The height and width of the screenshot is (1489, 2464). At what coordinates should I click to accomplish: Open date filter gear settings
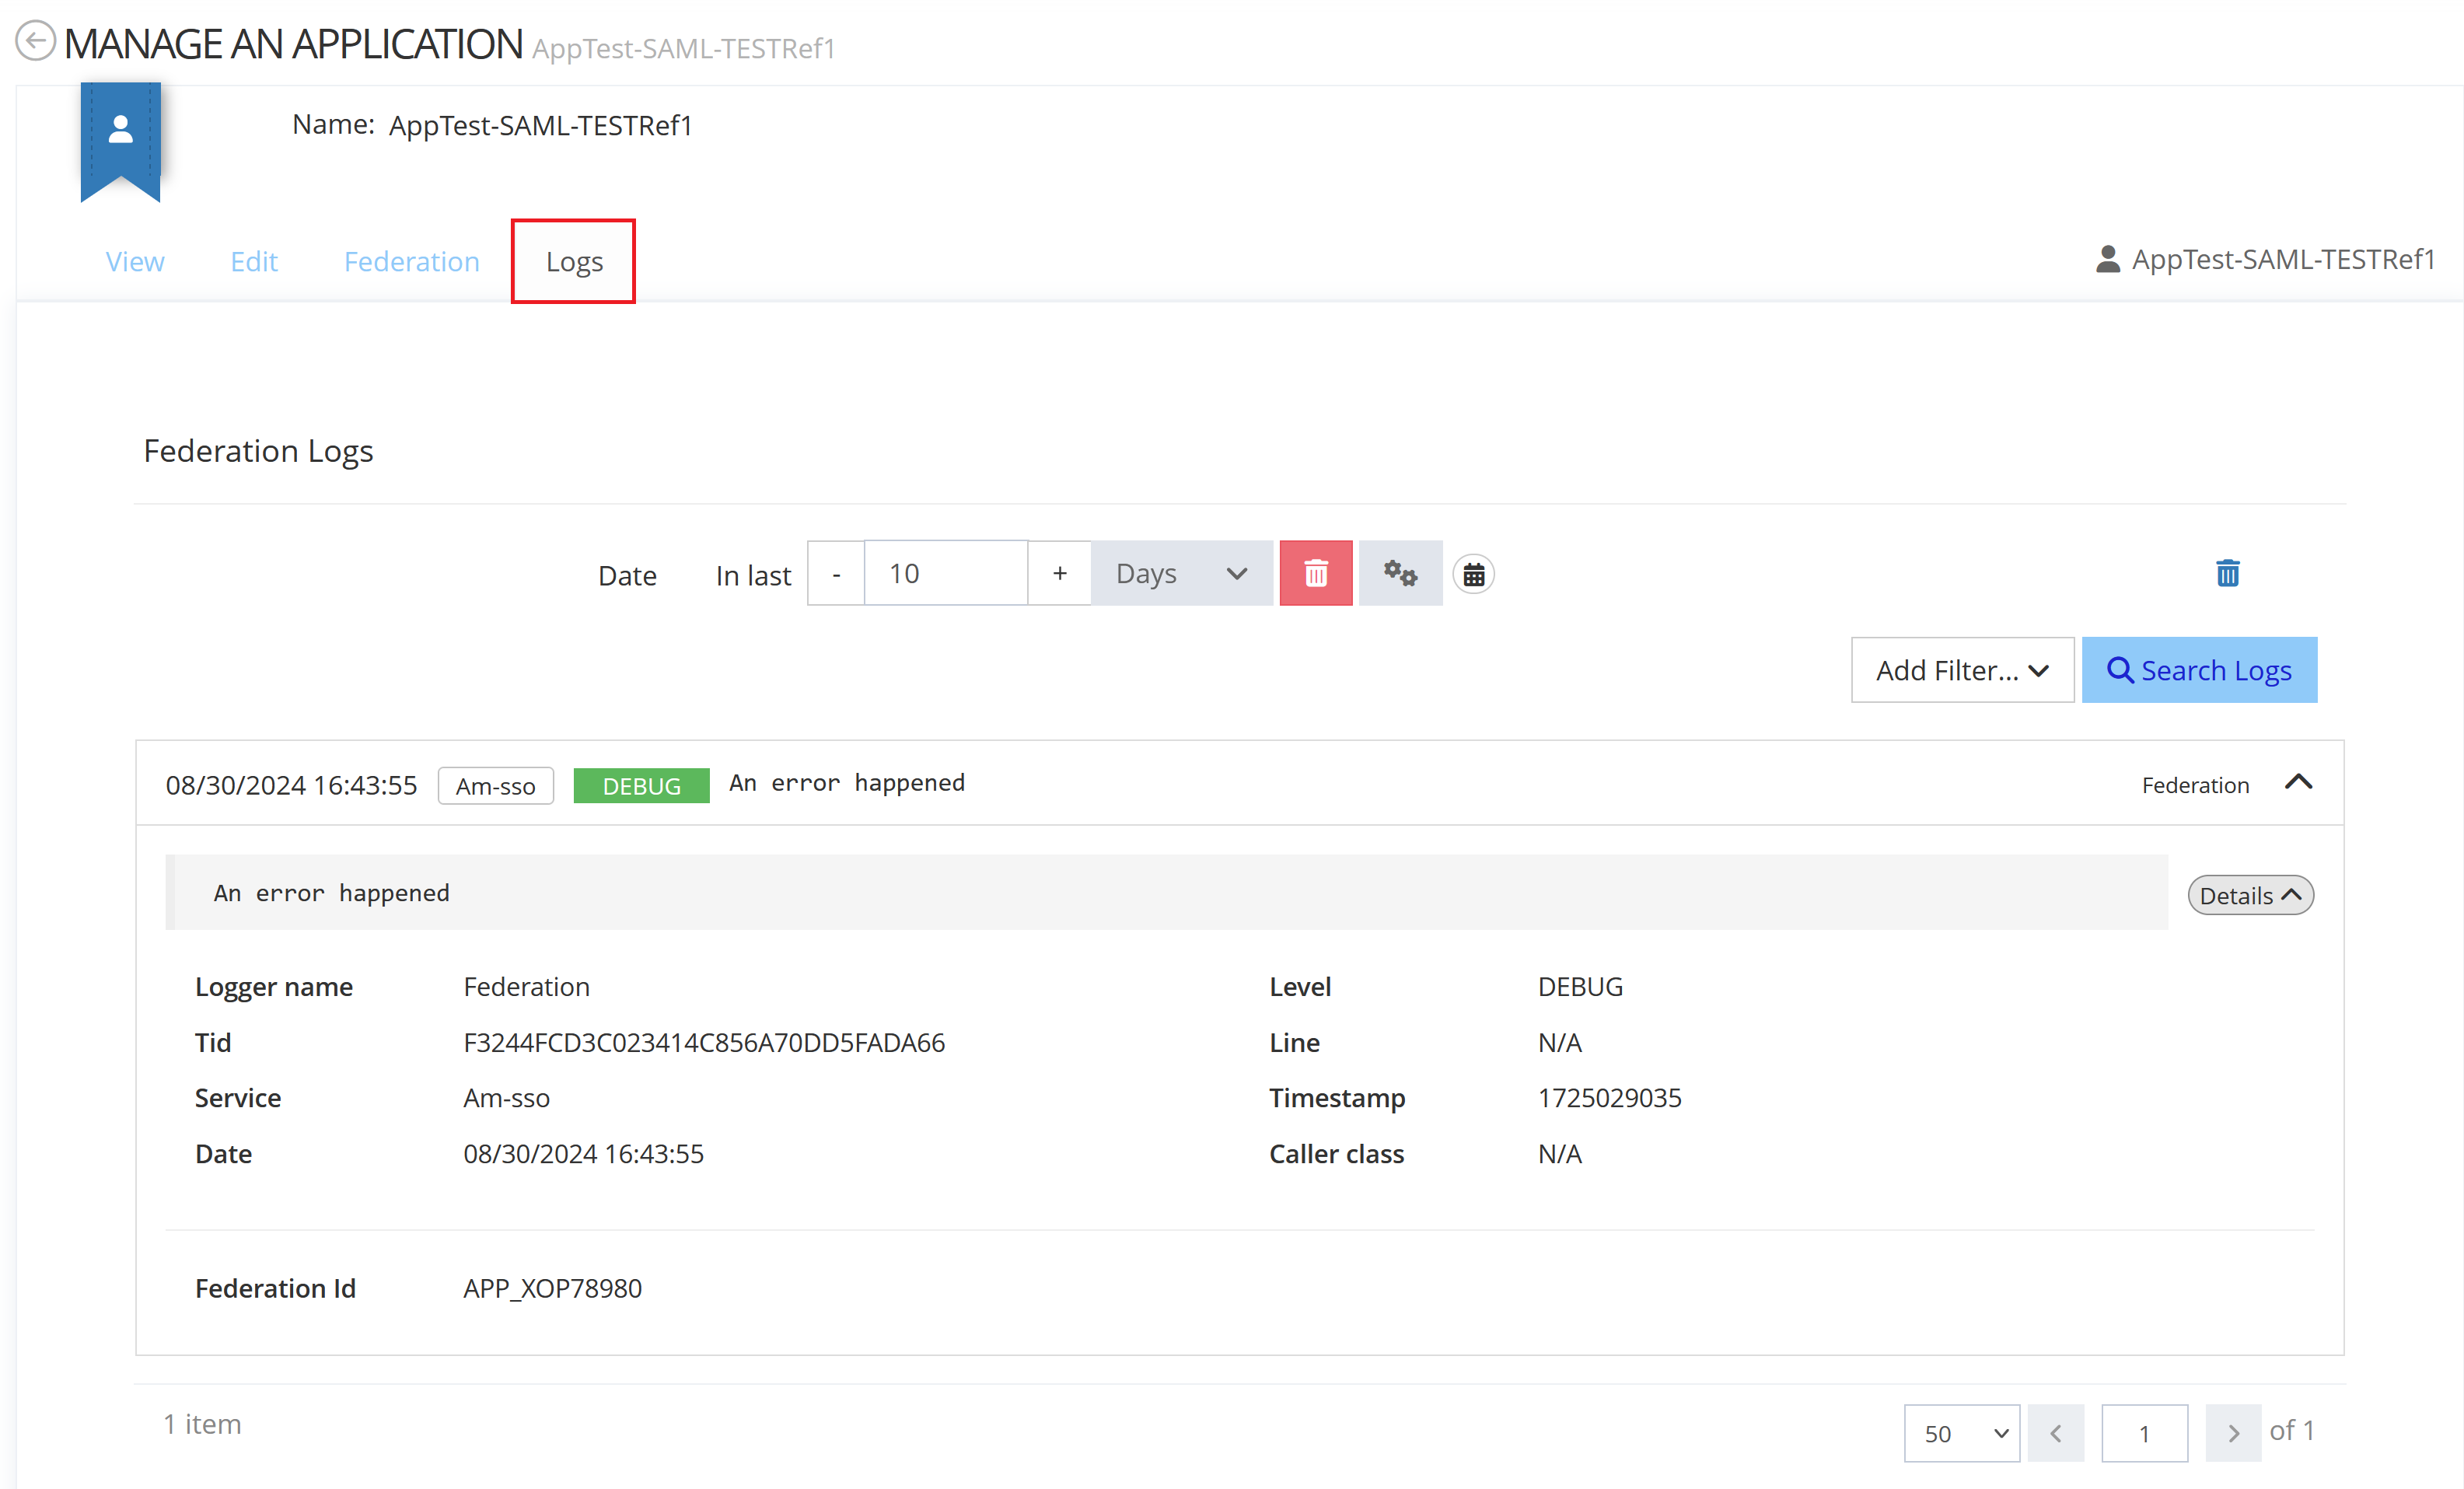[1399, 573]
